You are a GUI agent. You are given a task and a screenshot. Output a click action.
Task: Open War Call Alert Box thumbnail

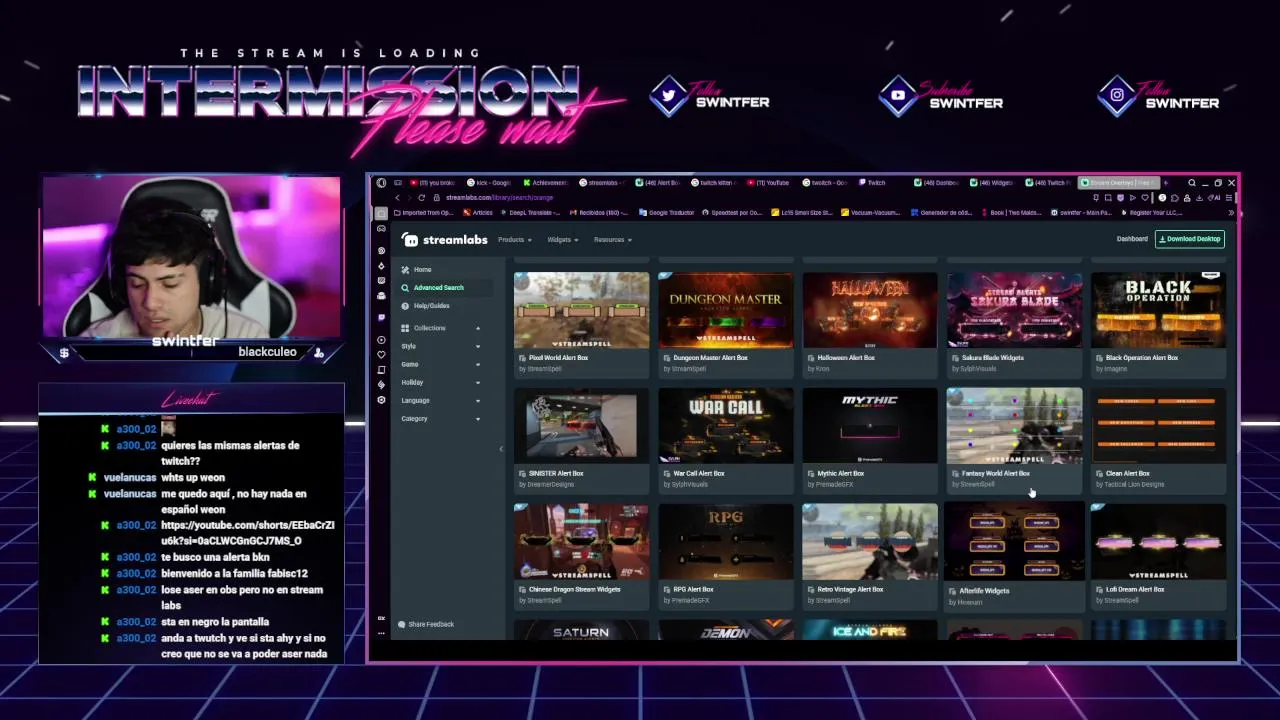tap(725, 426)
